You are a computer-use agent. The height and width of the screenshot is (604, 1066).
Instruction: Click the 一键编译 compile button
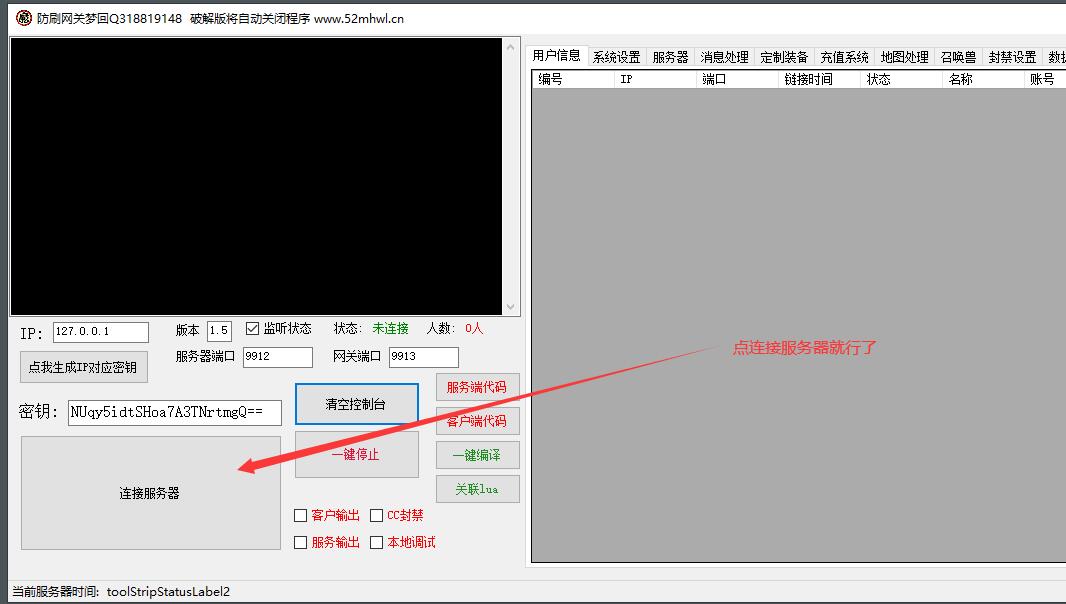pyautogui.click(x=477, y=454)
